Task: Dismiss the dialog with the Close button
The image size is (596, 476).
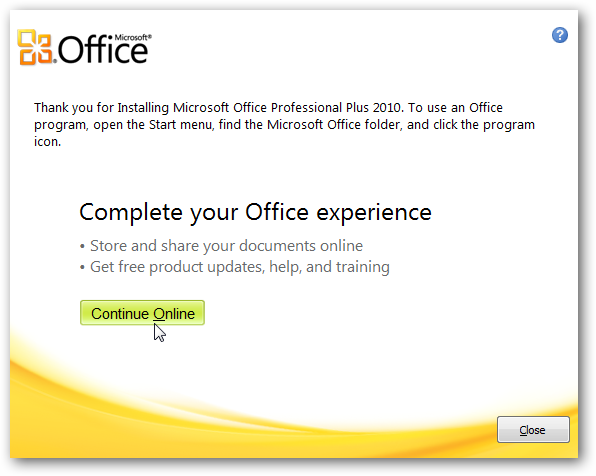Action: (x=533, y=430)
